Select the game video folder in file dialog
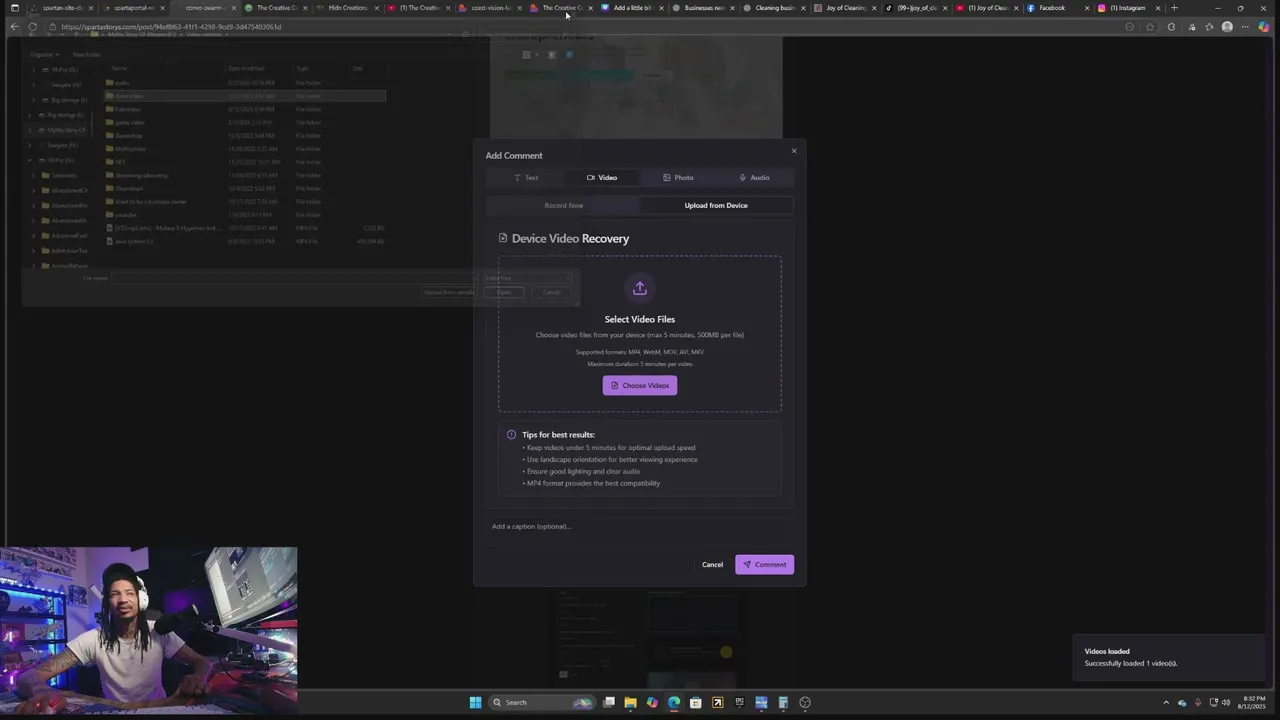Viewport: 1280px width, 720px height. tap(245, 123)
